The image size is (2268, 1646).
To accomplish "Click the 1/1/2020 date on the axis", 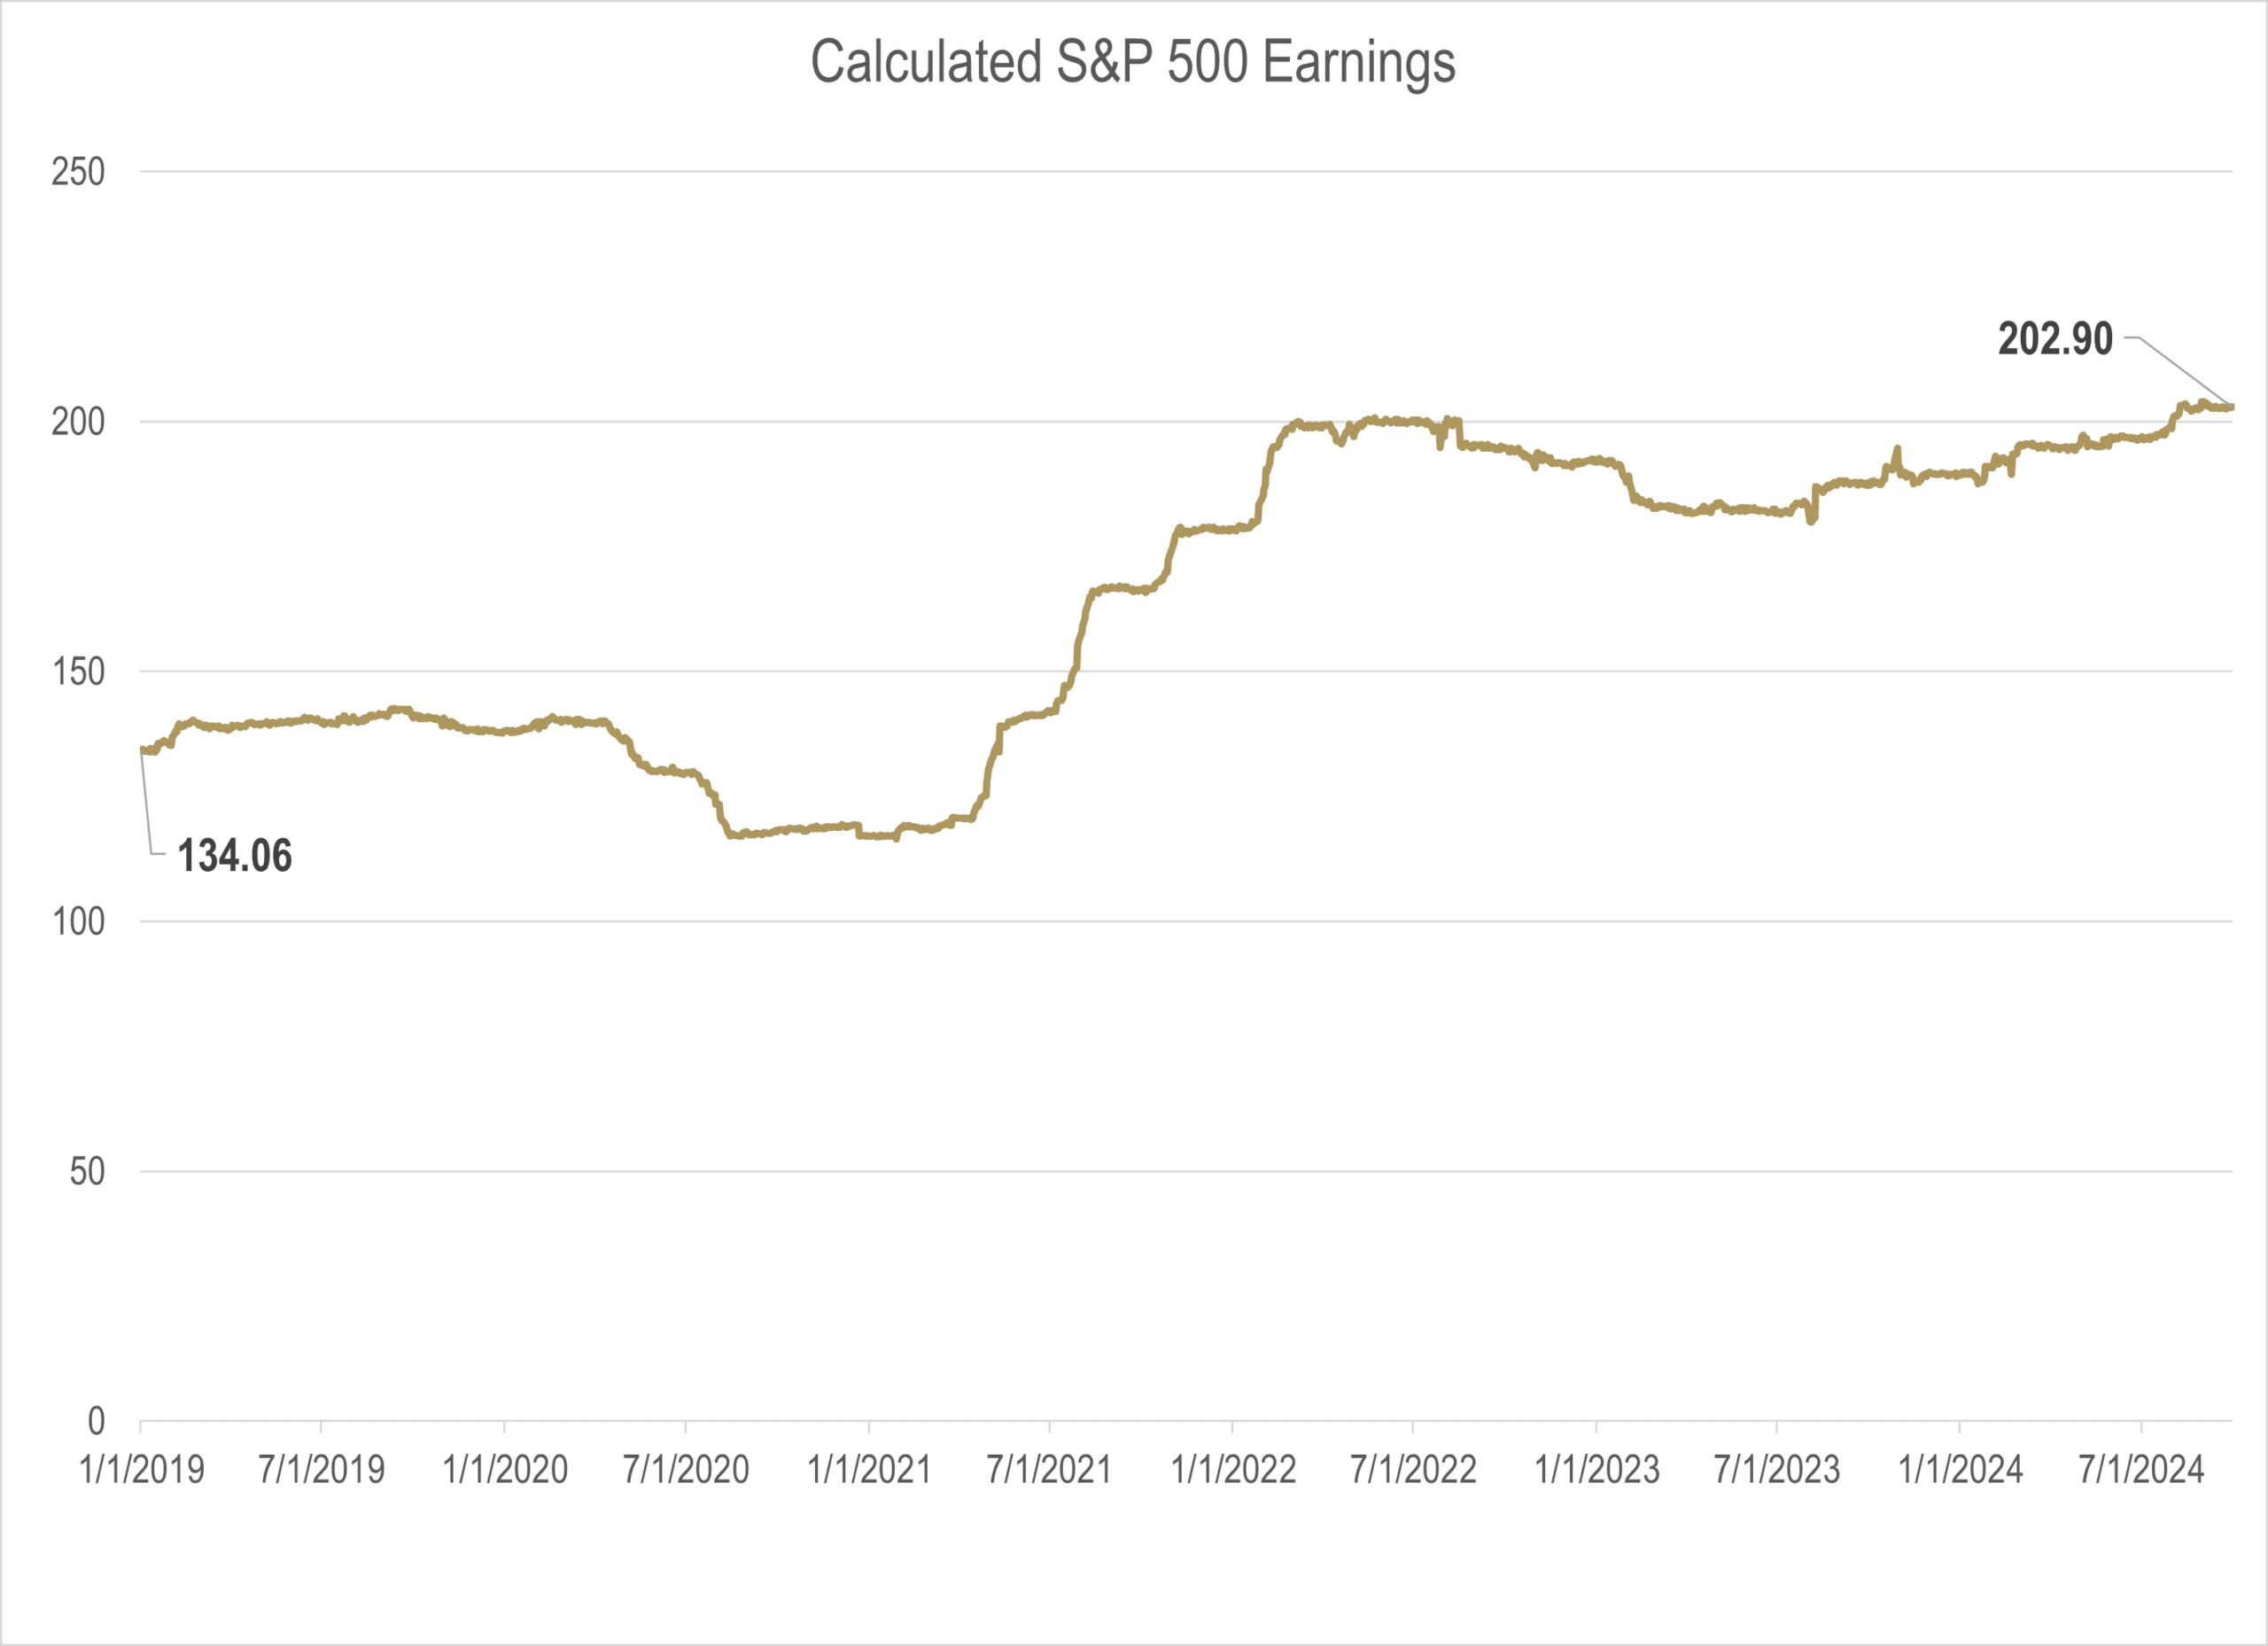I will point(505,1470).
